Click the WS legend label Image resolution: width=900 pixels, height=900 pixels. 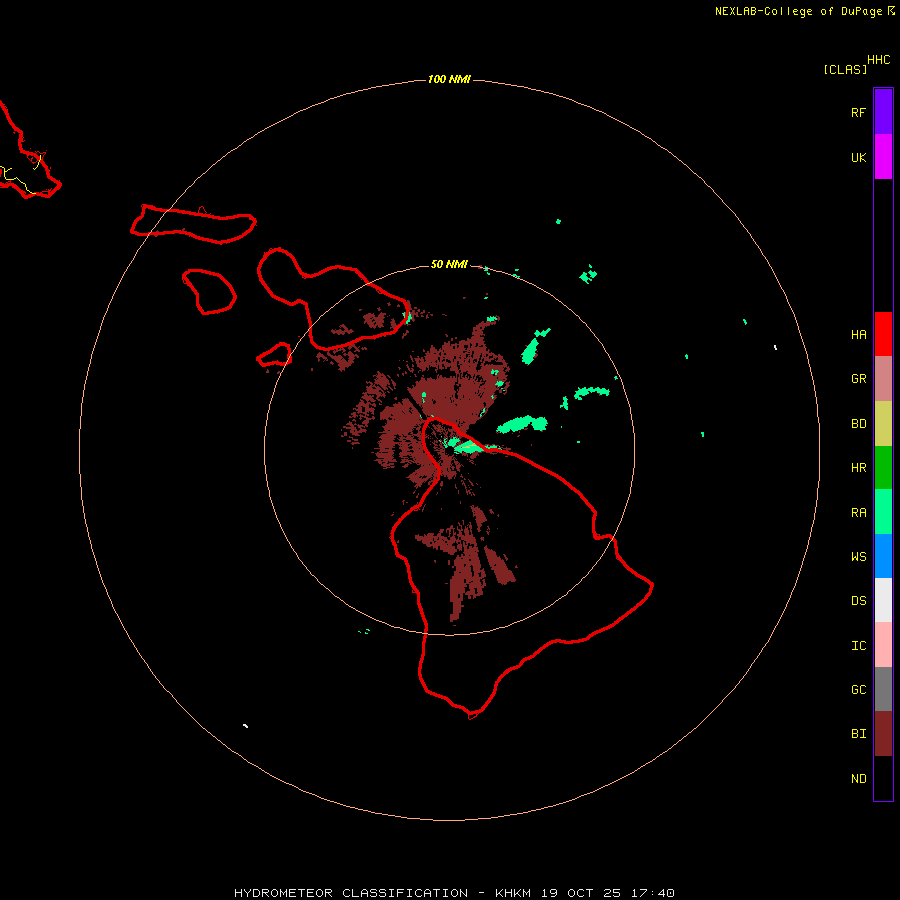858,557
